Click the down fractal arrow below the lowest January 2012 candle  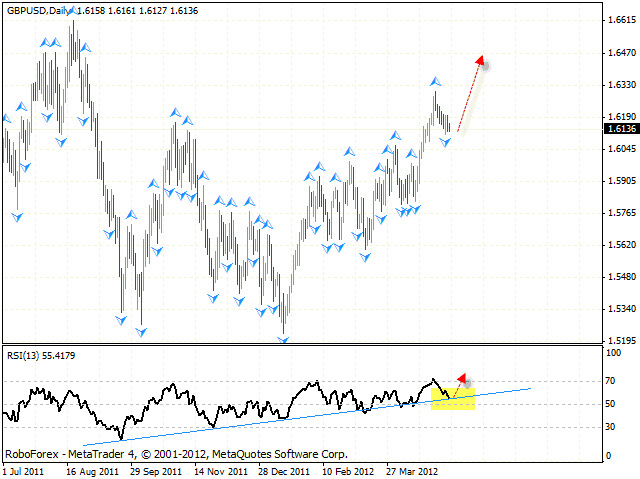(283, 340)
